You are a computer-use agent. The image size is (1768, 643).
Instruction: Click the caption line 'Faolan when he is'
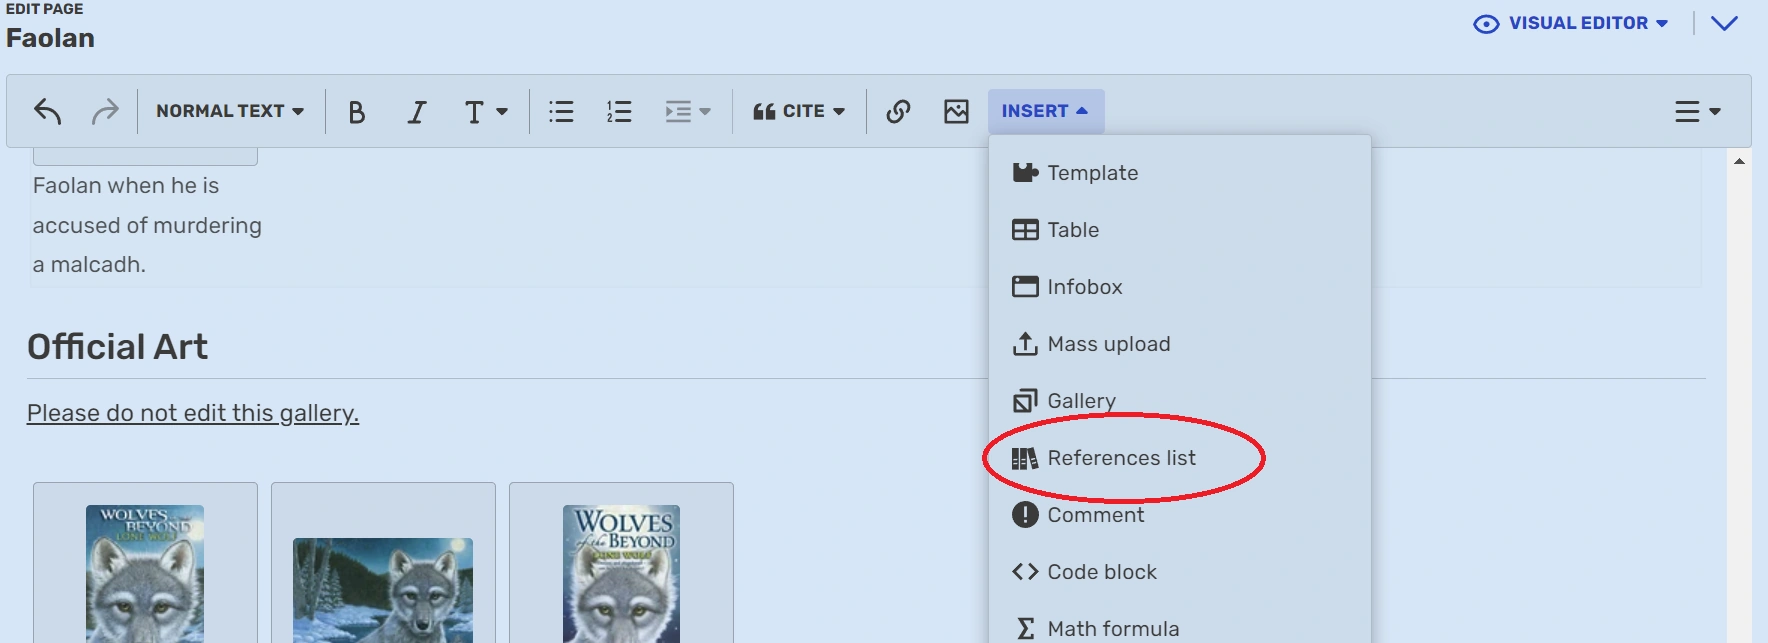(x=126, y=186)
